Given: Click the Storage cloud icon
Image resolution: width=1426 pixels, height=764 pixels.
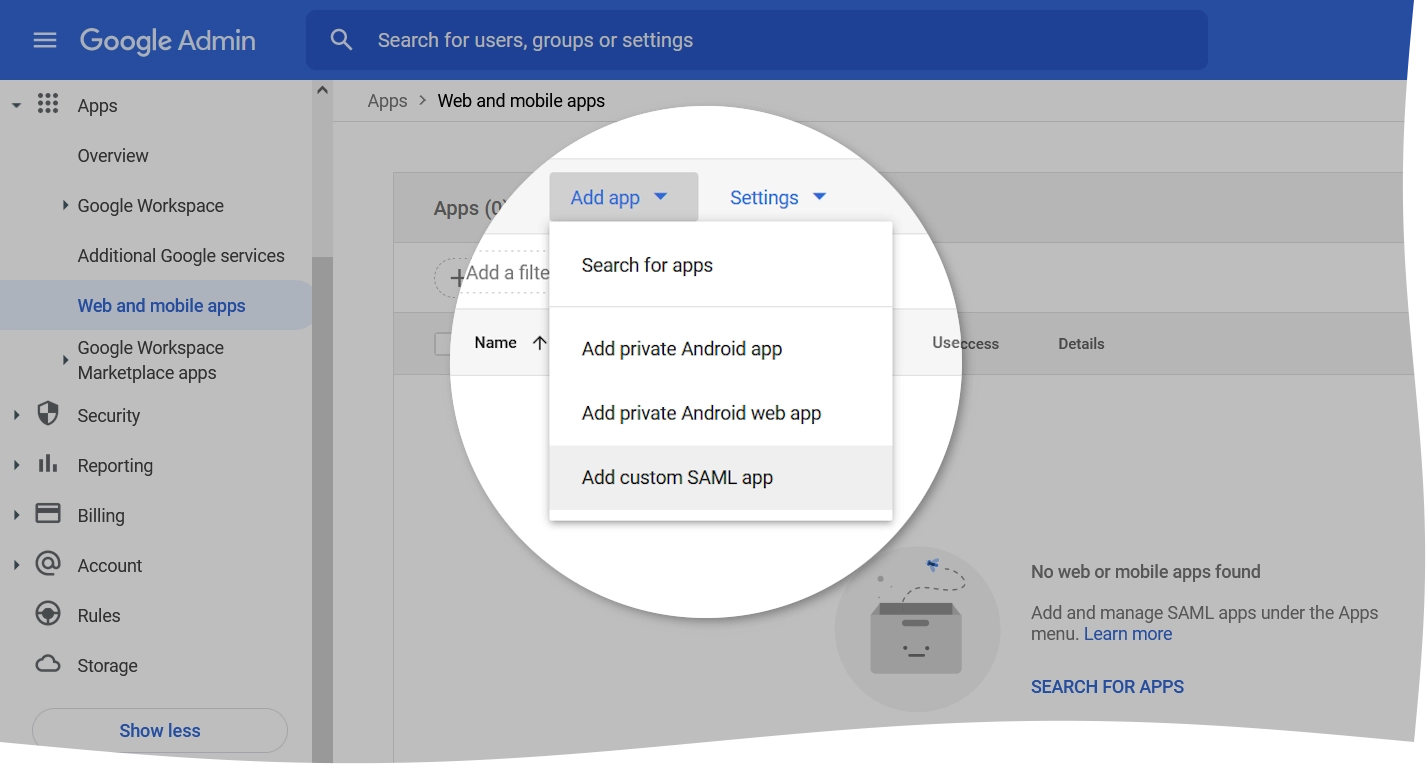Looking at the screenshot, I should pyautogui.click(x=48, y=664).
